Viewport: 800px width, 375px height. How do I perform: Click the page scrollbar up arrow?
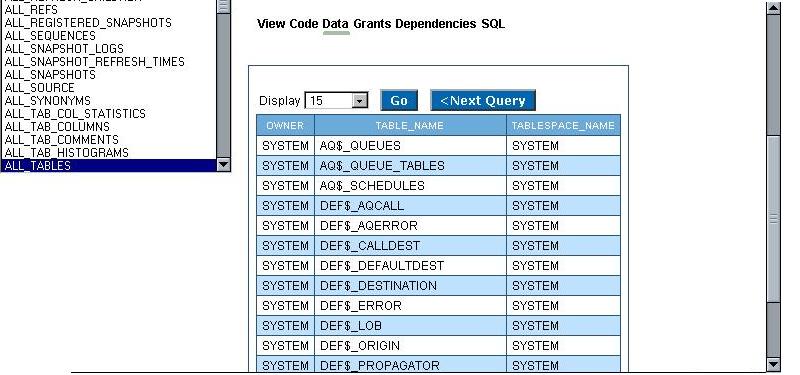[x=773, y=8]
